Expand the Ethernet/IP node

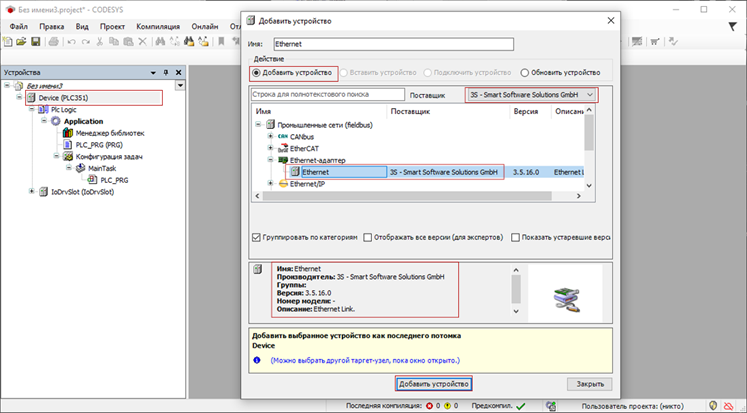(271, 184)
